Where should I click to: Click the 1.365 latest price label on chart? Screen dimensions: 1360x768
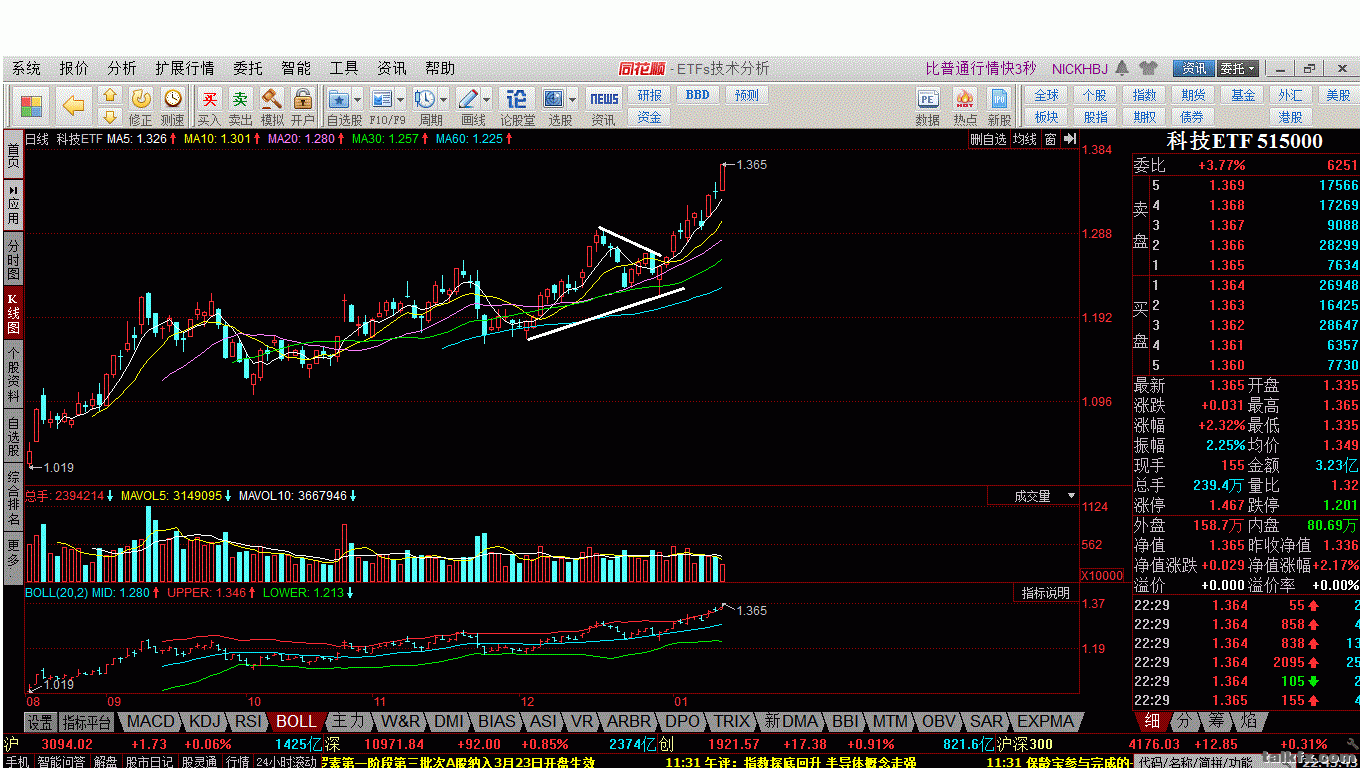click(751, 164)
